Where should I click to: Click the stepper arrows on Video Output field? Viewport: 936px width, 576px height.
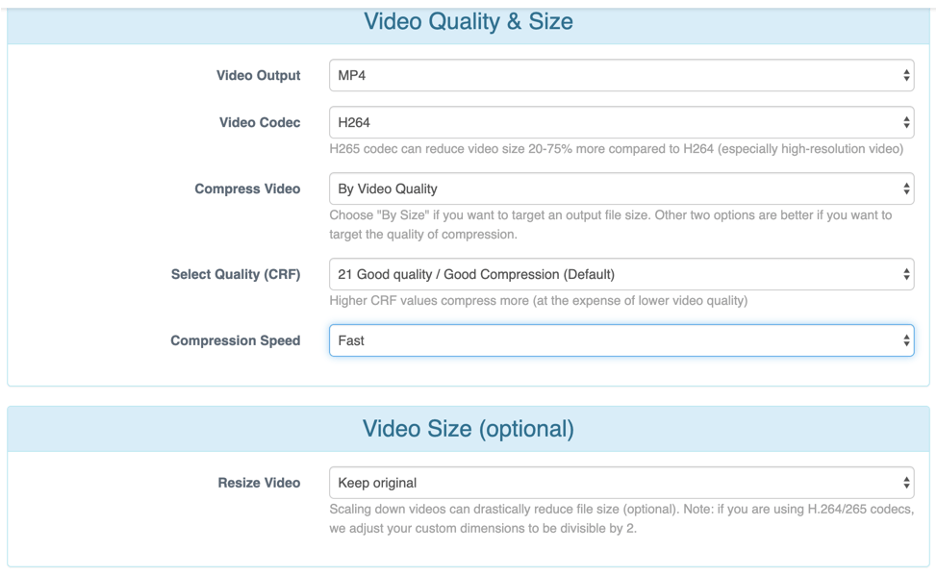click(x=906, y=75)
